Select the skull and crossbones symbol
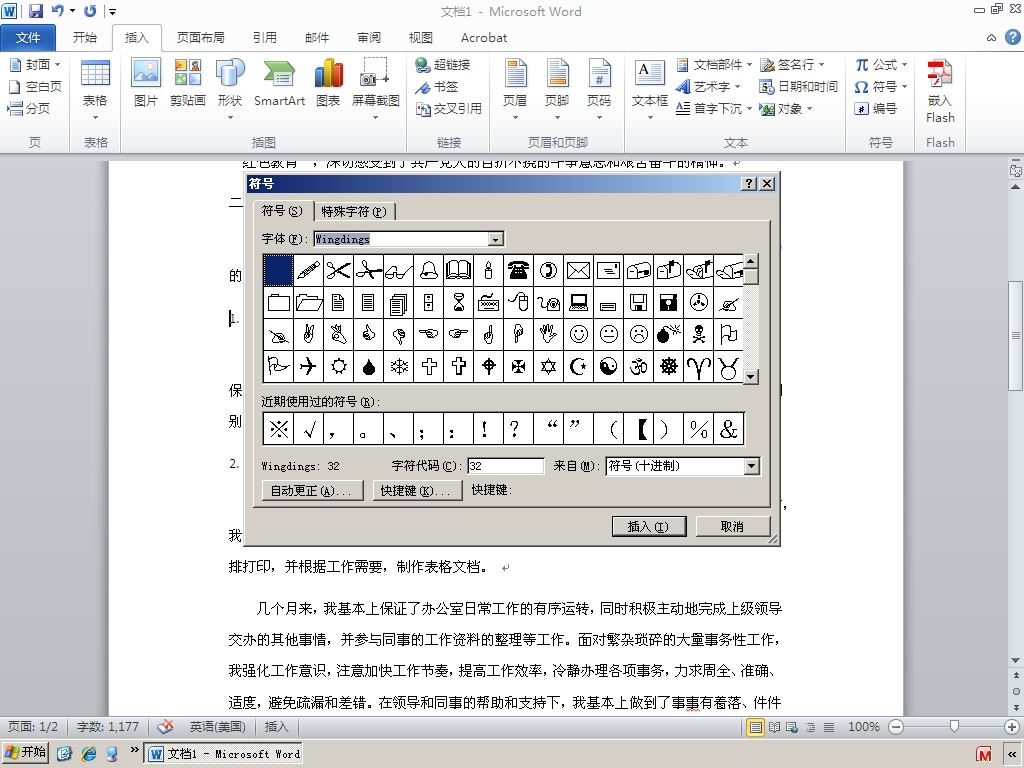Screen dimensions: 1024x768 point(699,334)
